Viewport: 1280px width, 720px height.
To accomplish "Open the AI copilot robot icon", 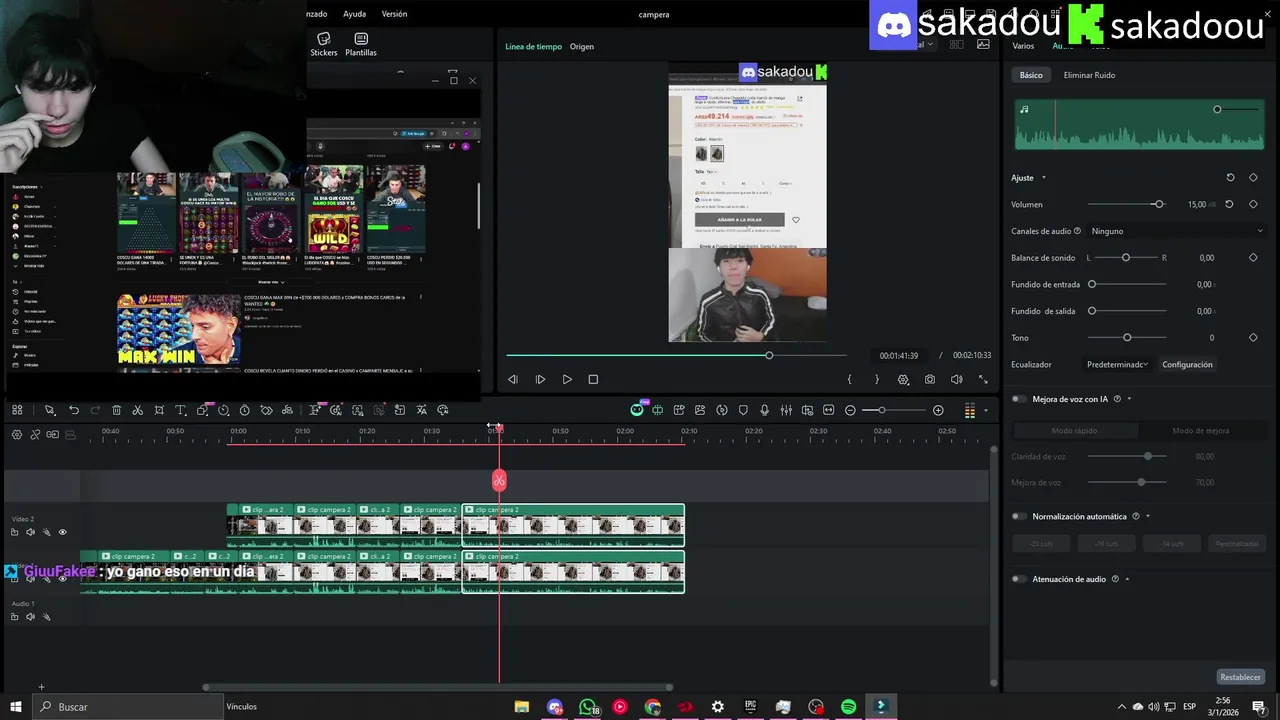I will (x=636, y=410).
